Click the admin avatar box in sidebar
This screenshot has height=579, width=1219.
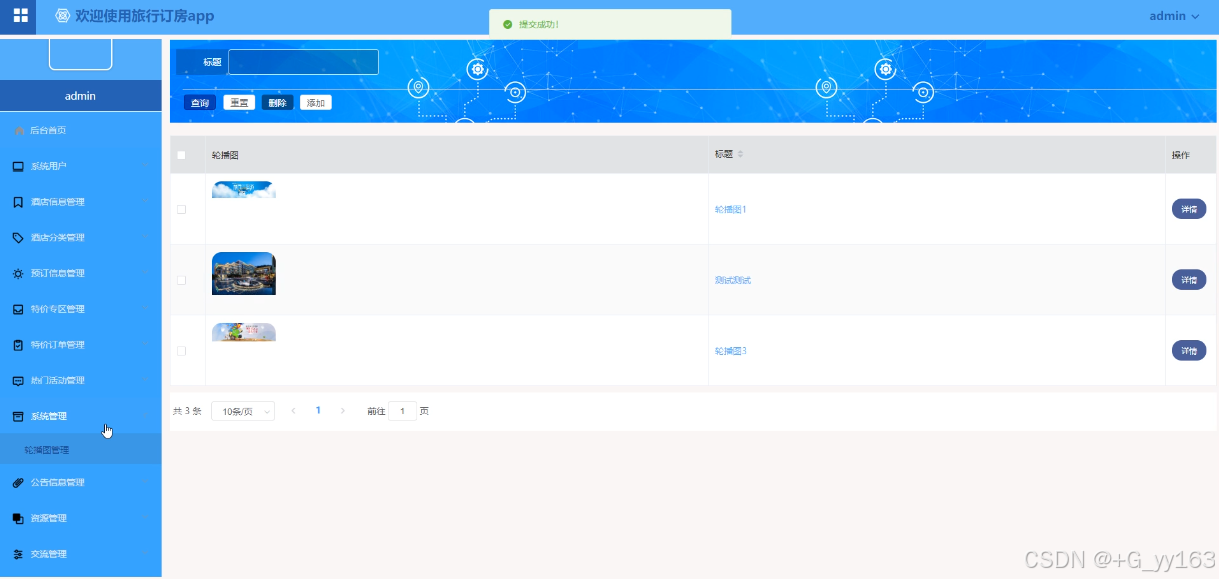[x=81, y=54]
